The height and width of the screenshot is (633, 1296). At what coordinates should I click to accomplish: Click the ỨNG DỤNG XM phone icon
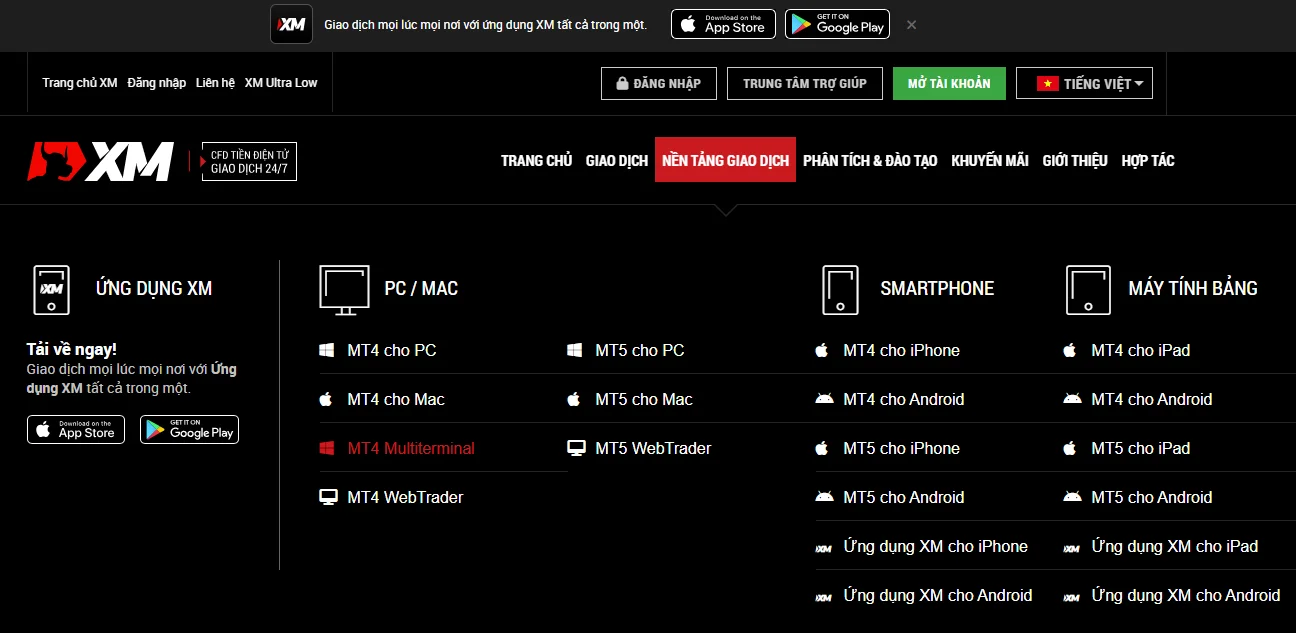tap(51, 290)
